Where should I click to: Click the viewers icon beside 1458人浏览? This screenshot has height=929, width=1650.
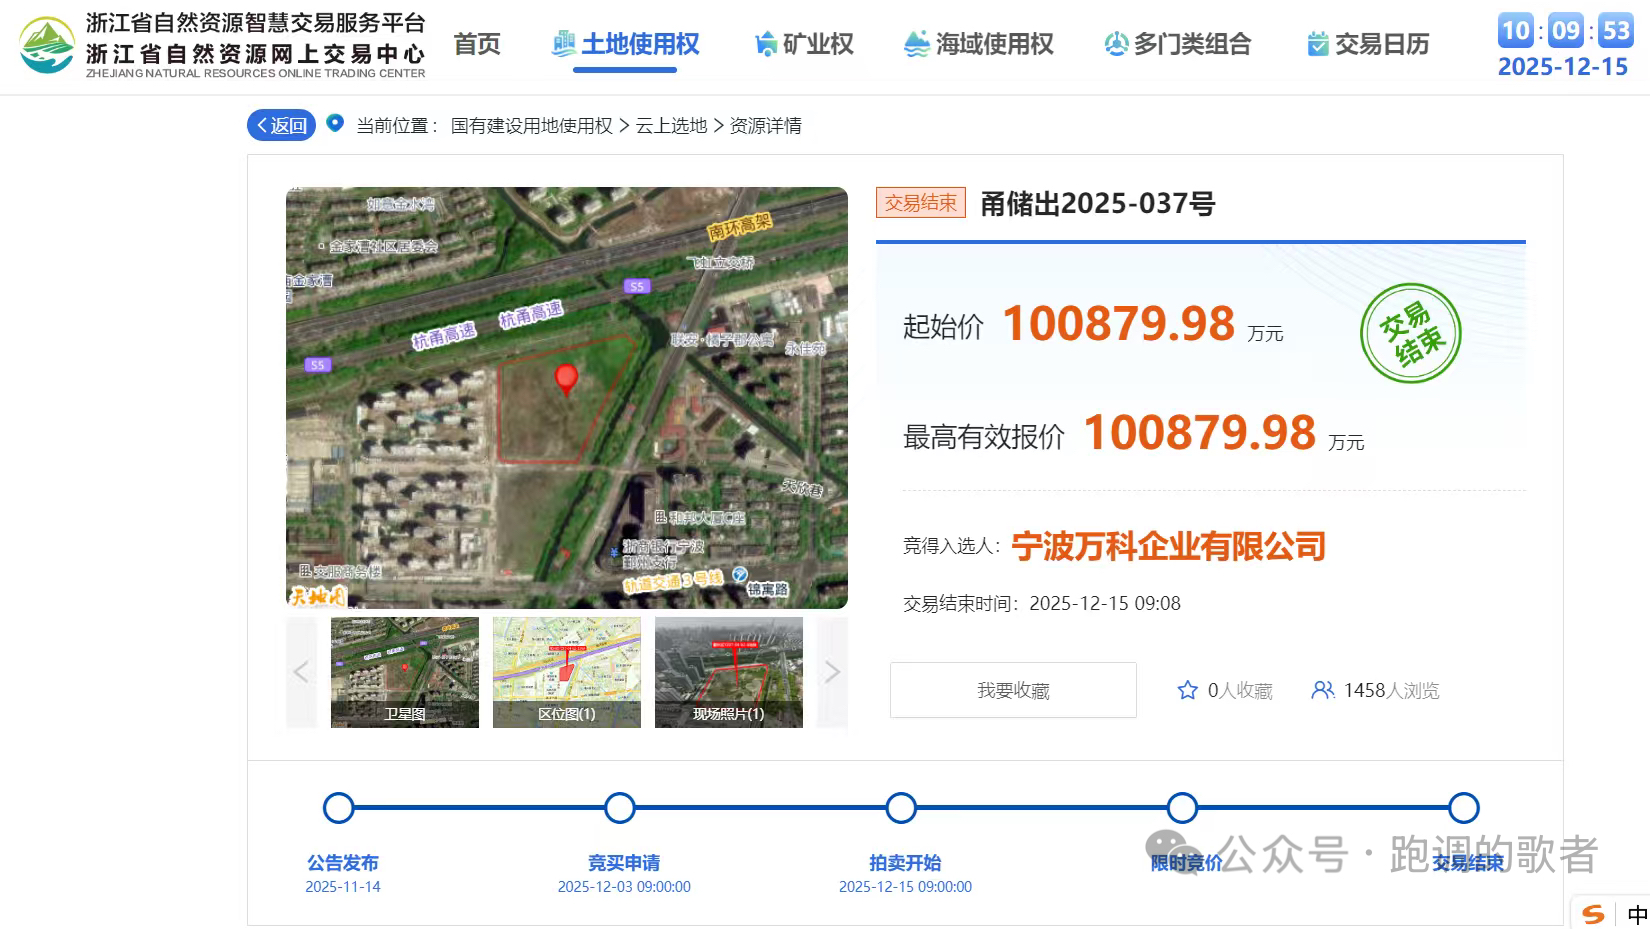(1323, 690)
